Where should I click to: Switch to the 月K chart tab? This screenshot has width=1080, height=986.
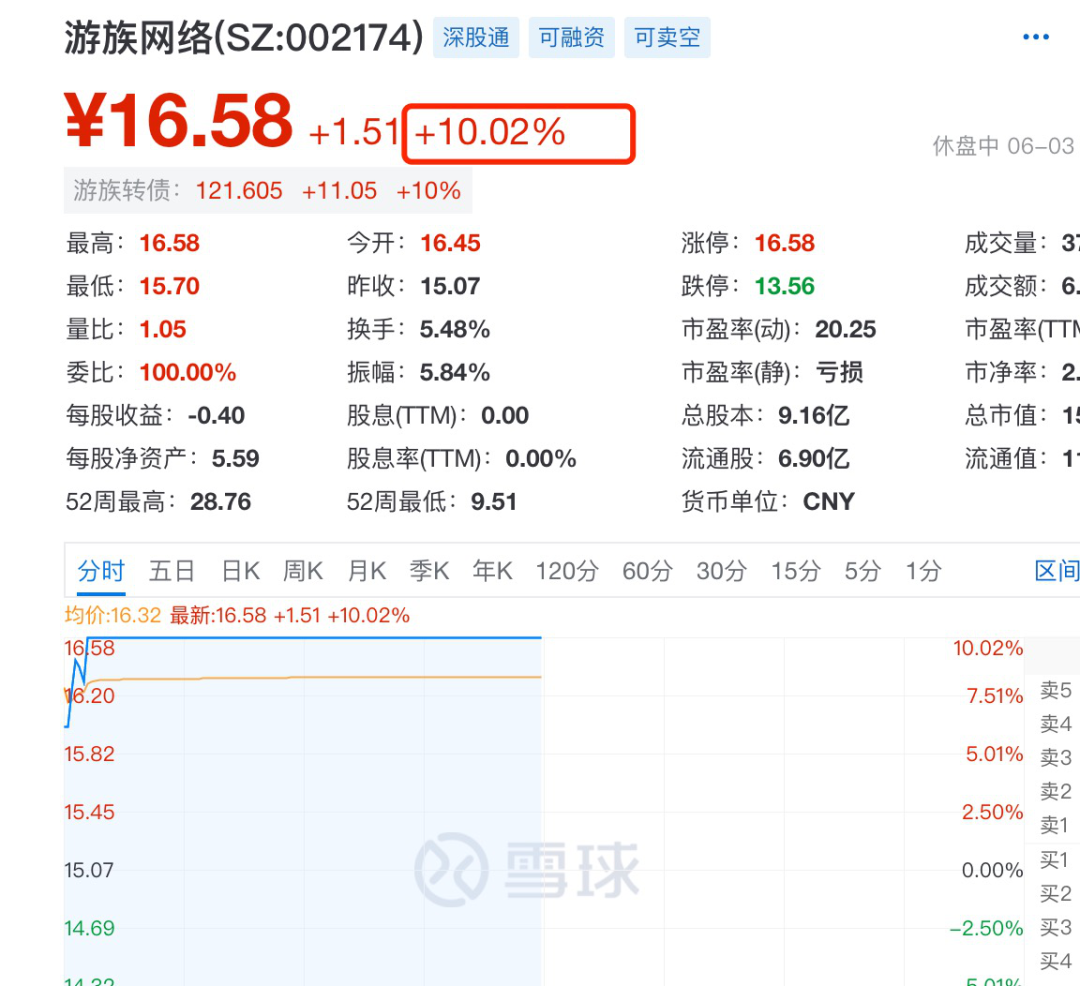click(x=366, y=571)
